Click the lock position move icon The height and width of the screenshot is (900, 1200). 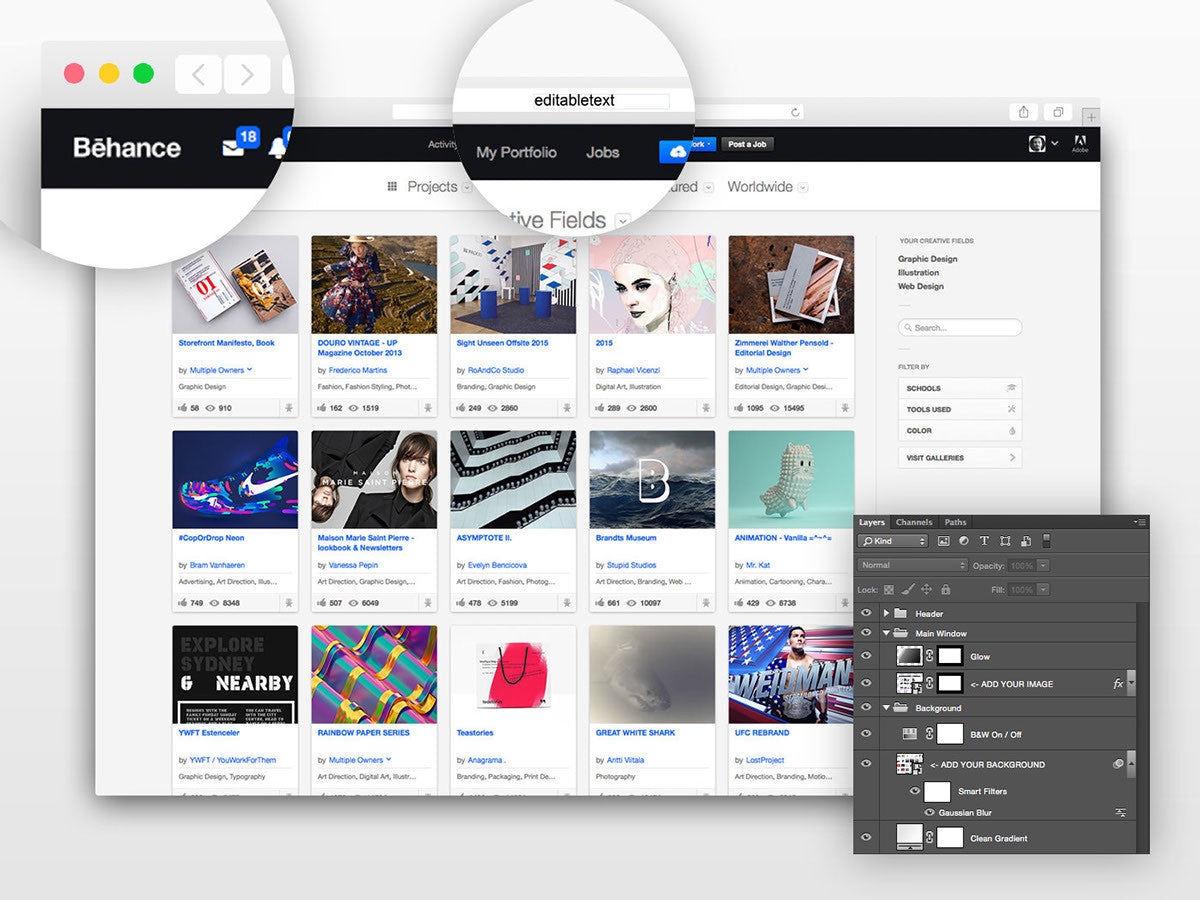(927, 590)
